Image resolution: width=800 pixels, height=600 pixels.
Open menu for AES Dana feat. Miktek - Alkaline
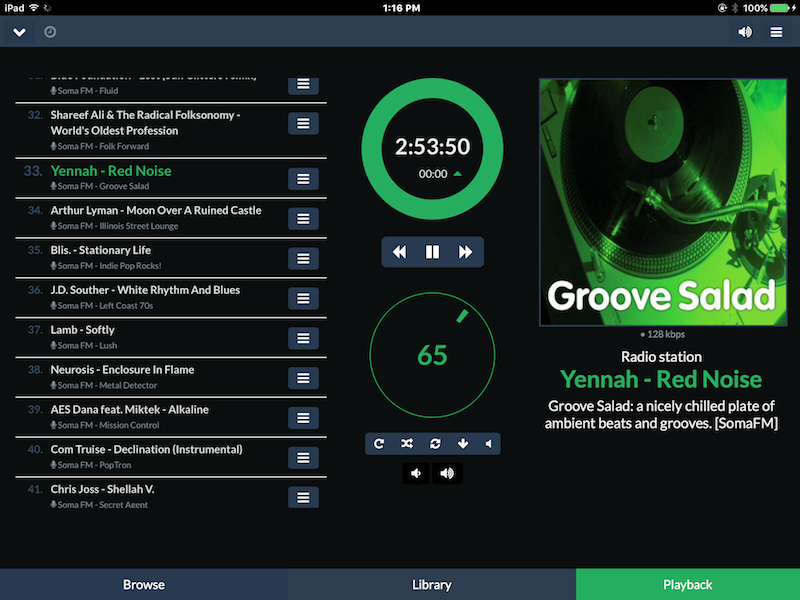tap(303, 417)
